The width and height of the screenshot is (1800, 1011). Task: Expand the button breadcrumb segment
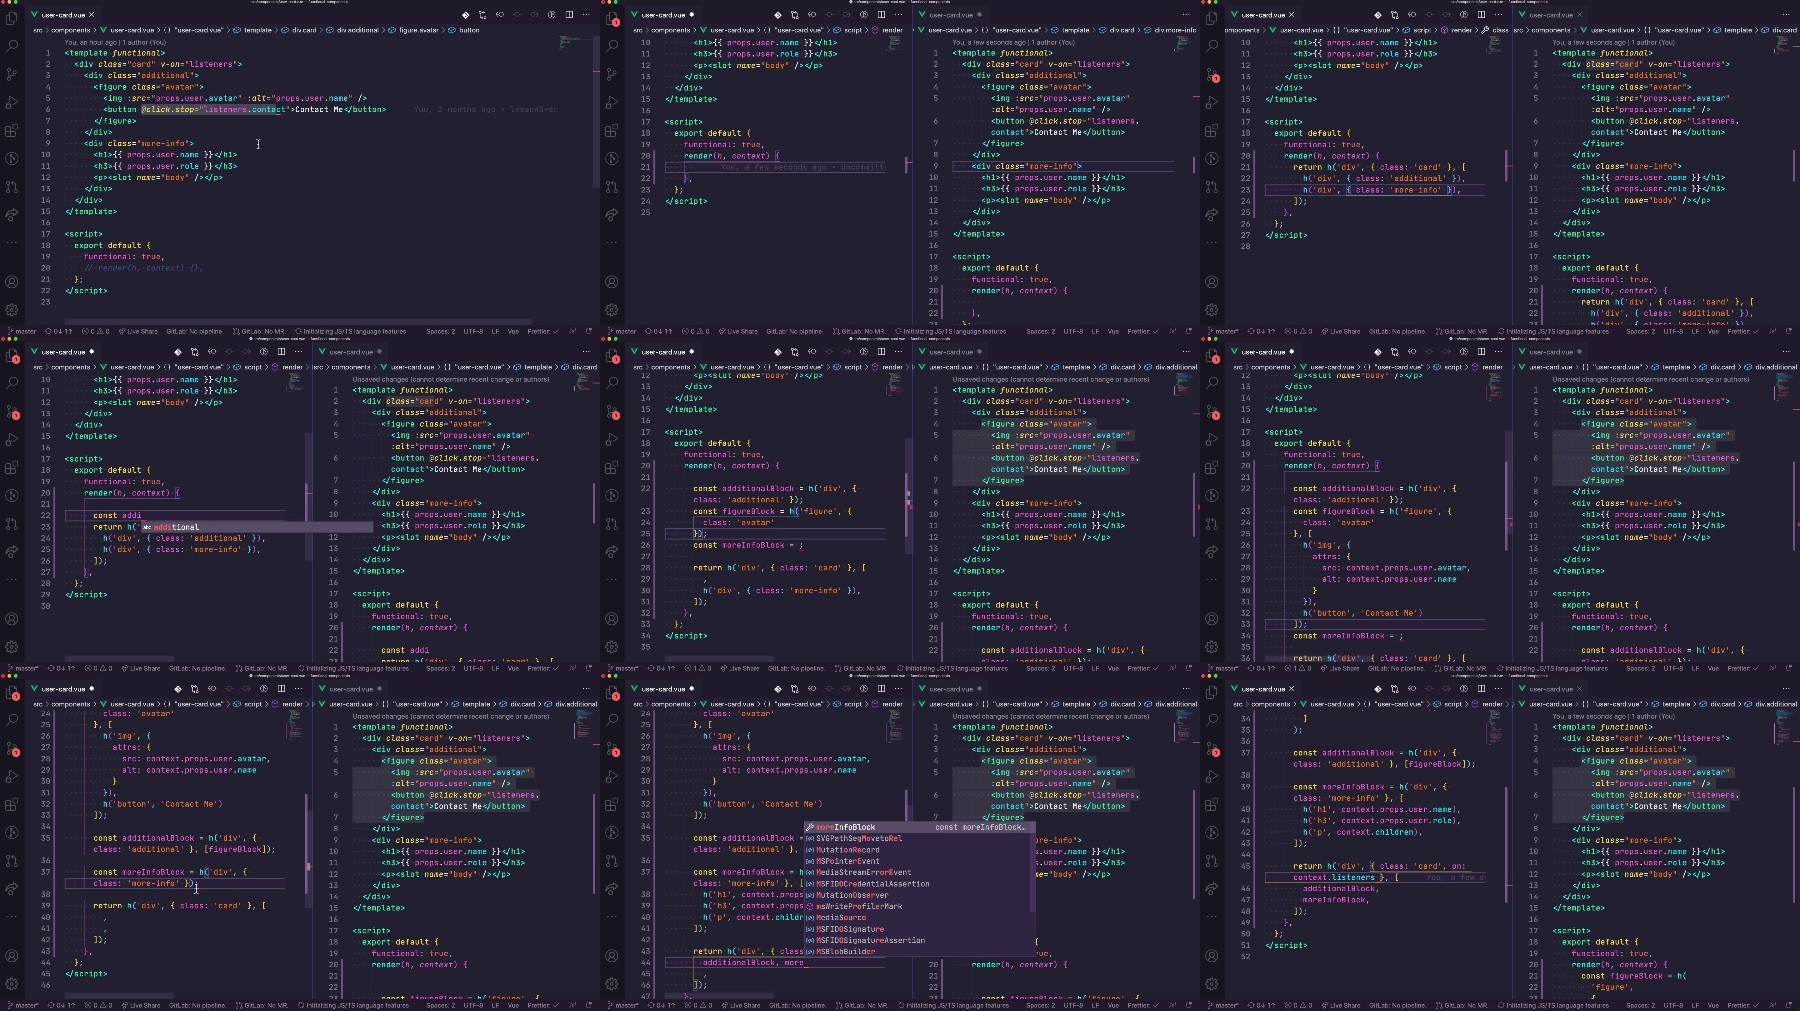[469, 30]
